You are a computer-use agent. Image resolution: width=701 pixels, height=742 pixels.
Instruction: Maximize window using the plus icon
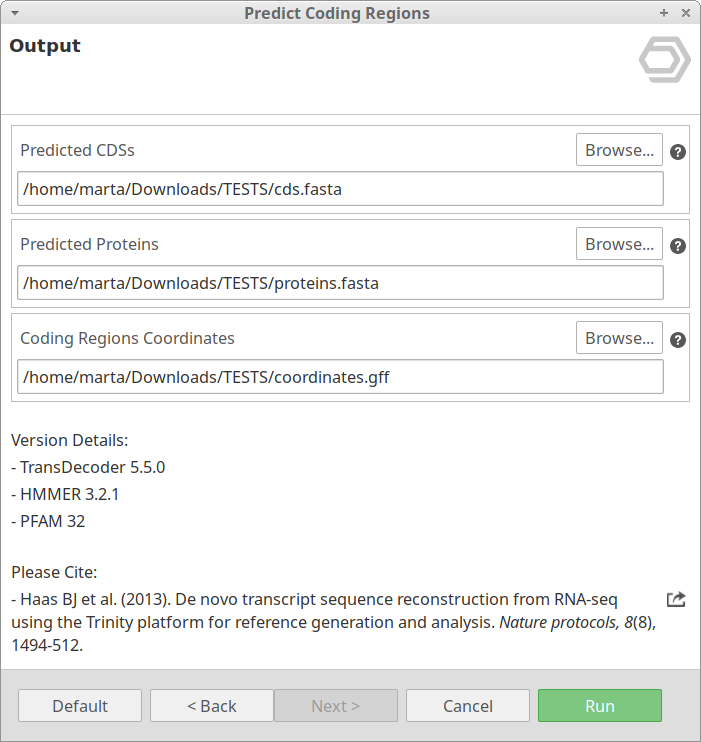tap(664, 13)
